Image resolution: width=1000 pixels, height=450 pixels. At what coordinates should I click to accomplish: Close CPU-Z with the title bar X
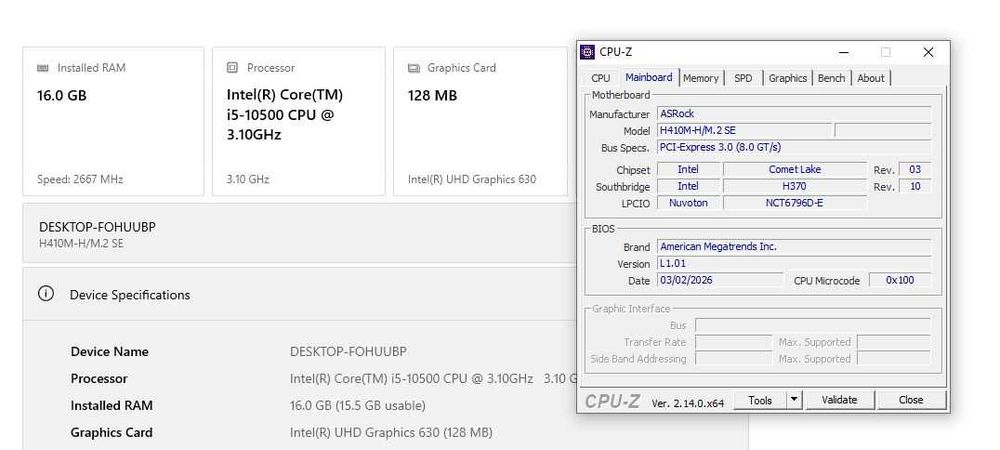pos(928,52)
